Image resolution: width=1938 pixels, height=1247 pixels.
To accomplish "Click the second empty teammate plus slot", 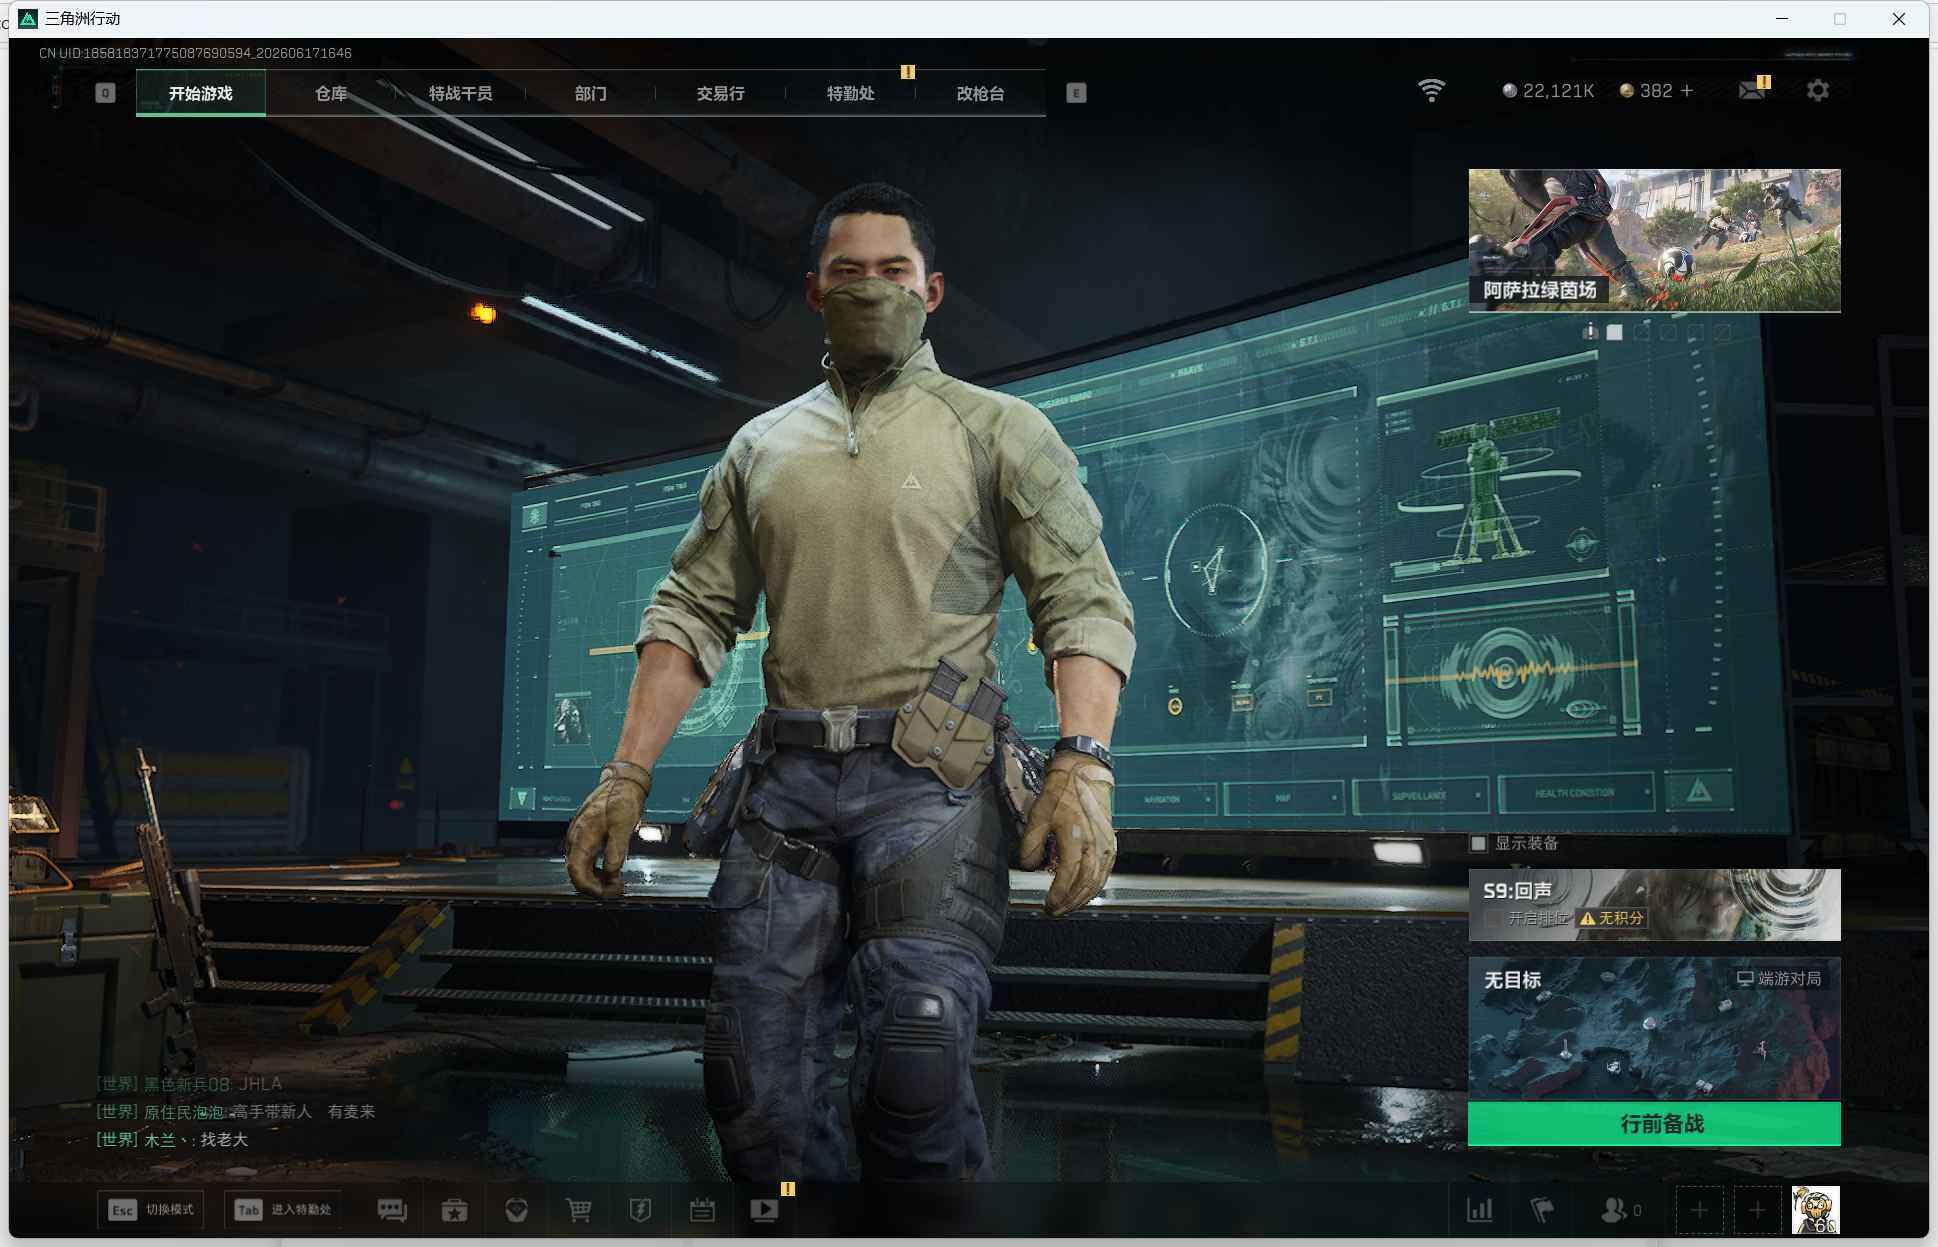I will pyautogui.click(x=1757, y=1211).
